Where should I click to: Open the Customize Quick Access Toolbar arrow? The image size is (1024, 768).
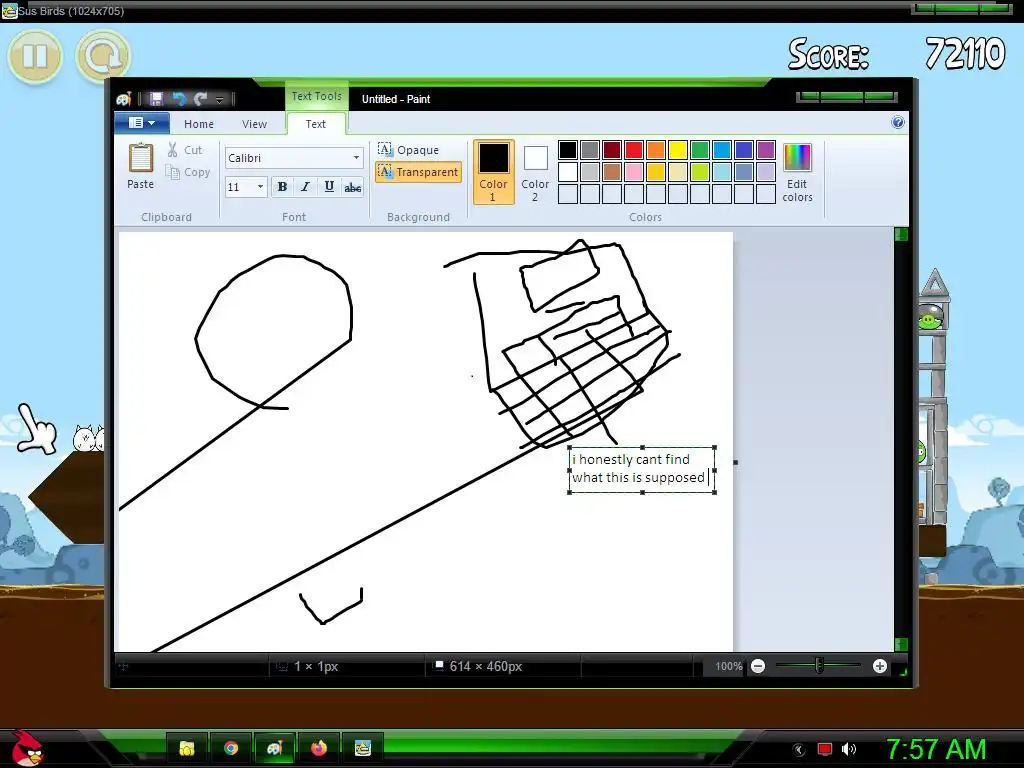pyautogui.click(x=219, y=99)
